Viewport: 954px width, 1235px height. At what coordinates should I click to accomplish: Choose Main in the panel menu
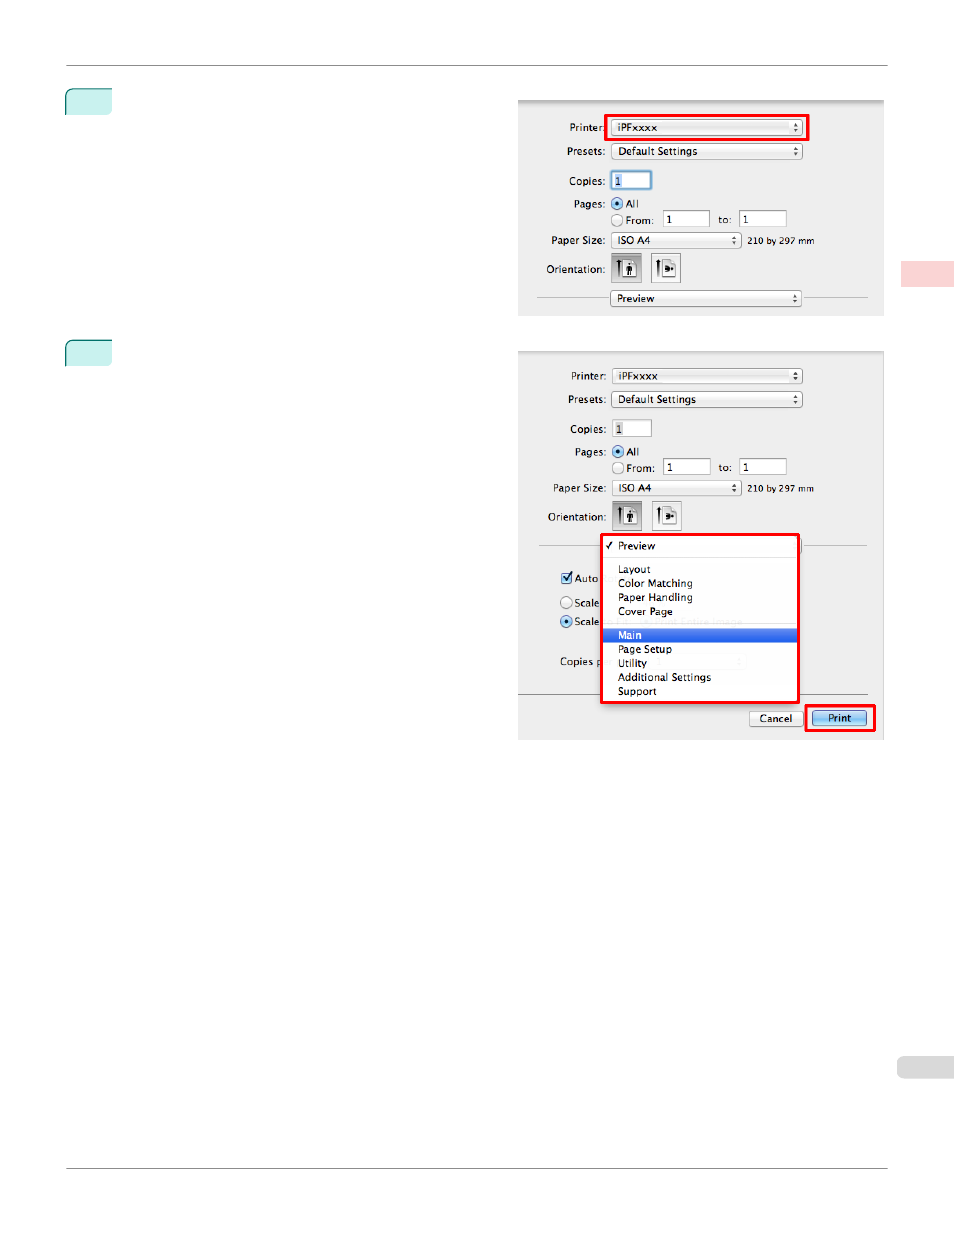(700, 635)
